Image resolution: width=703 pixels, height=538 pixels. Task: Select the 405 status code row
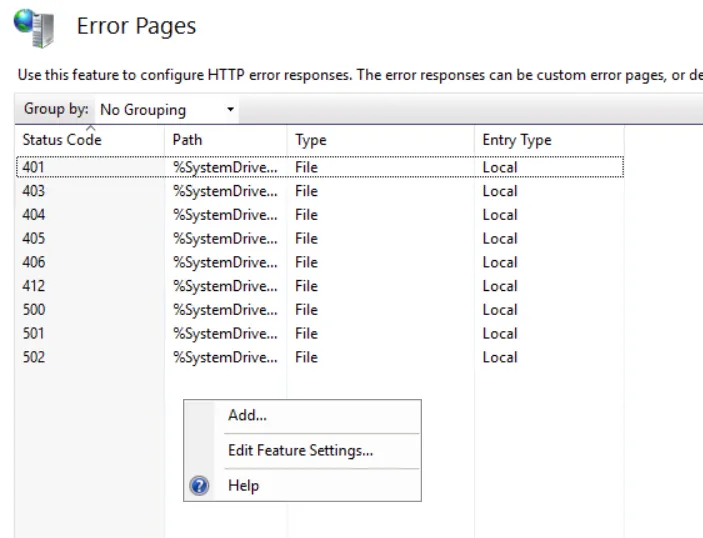coord(320,239)
